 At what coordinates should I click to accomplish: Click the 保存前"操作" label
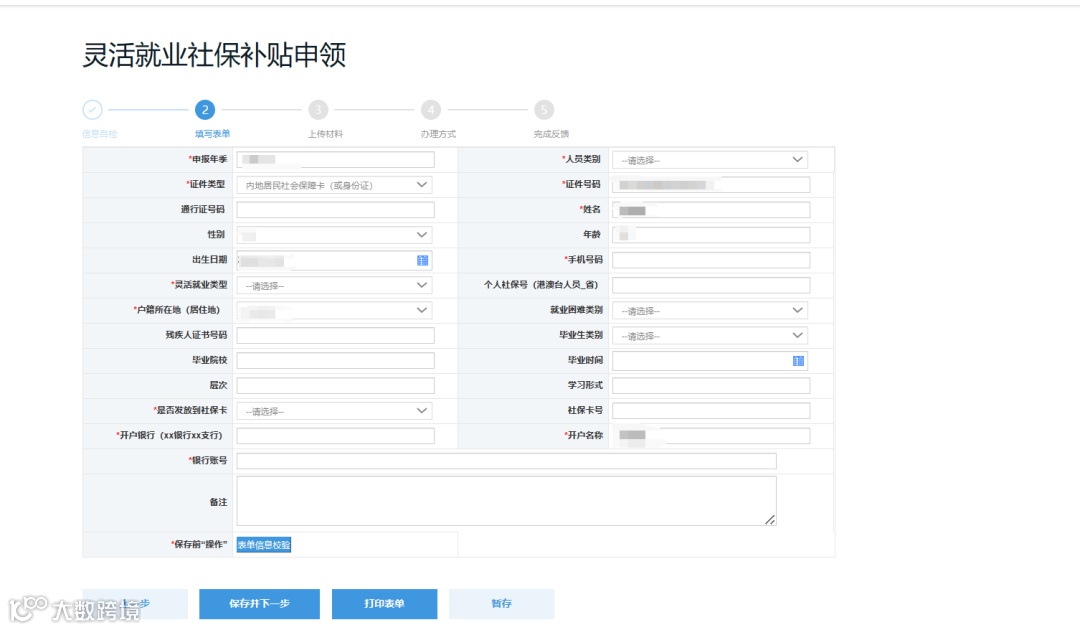tap(199, 545)
